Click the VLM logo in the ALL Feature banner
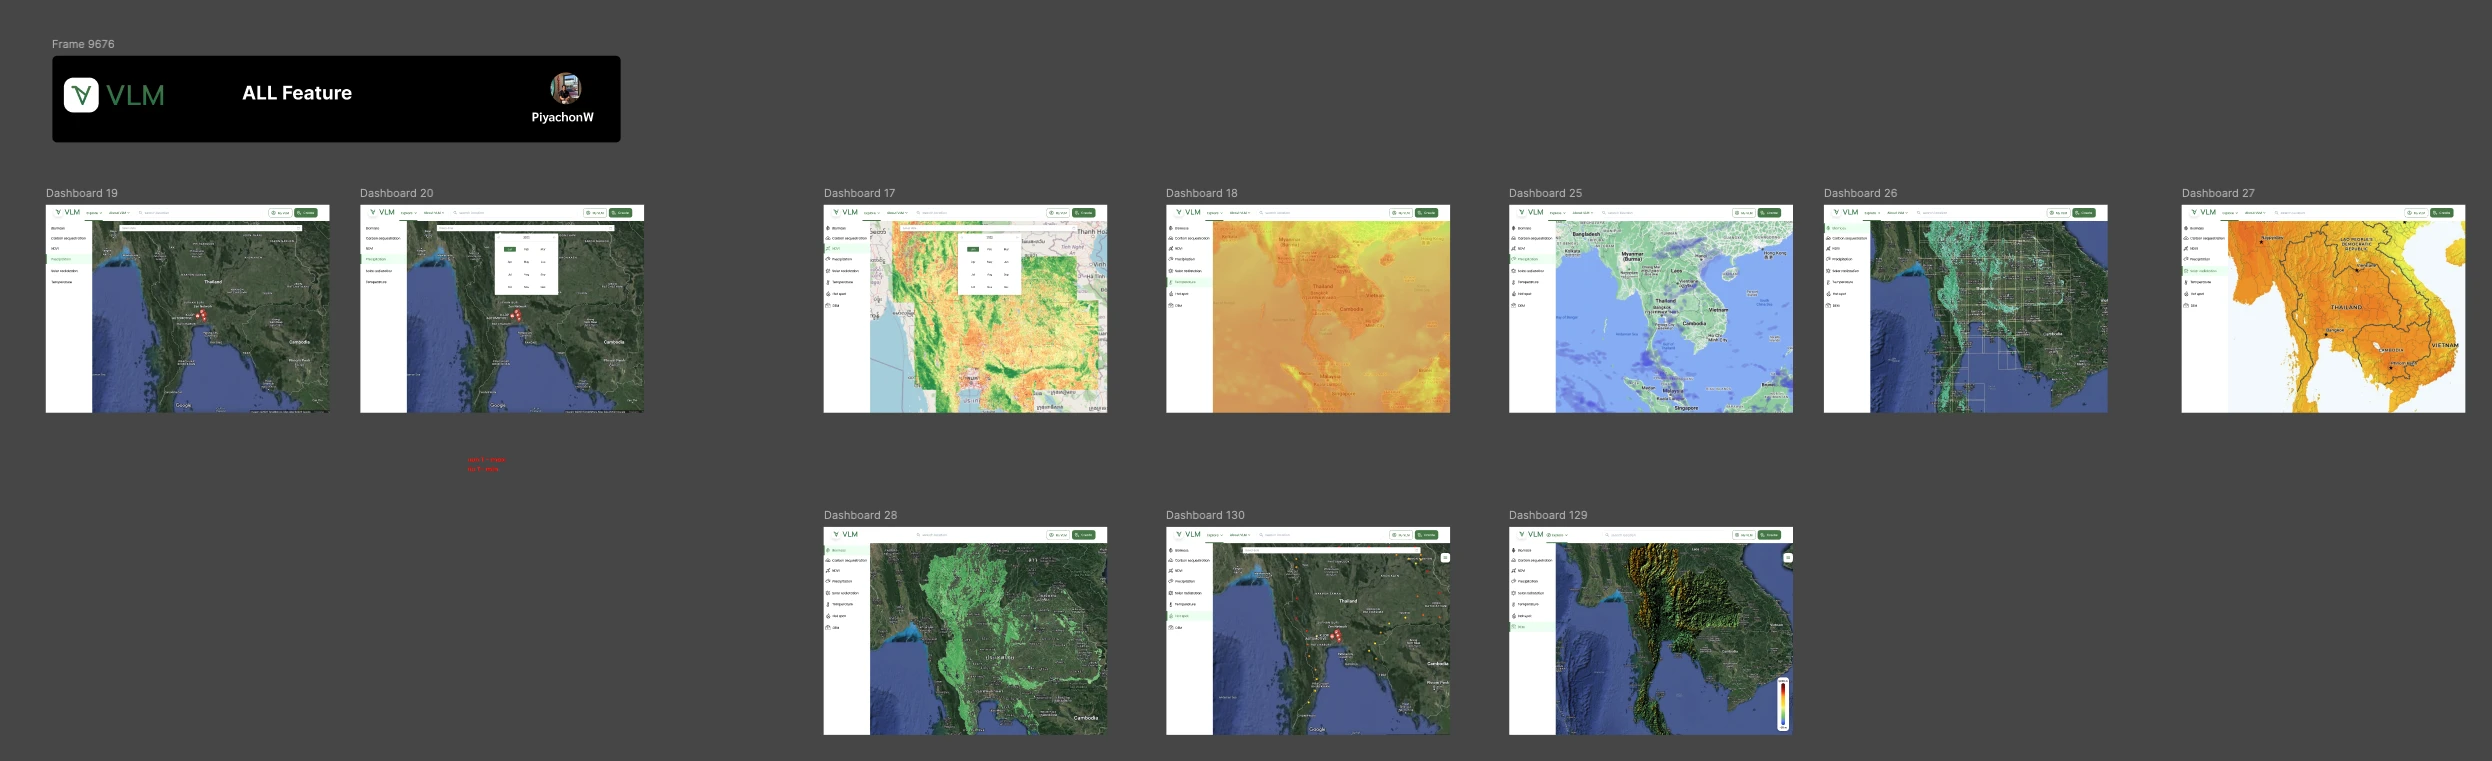The height and width of the screenshot is (761, 2492). click(114, 95)
